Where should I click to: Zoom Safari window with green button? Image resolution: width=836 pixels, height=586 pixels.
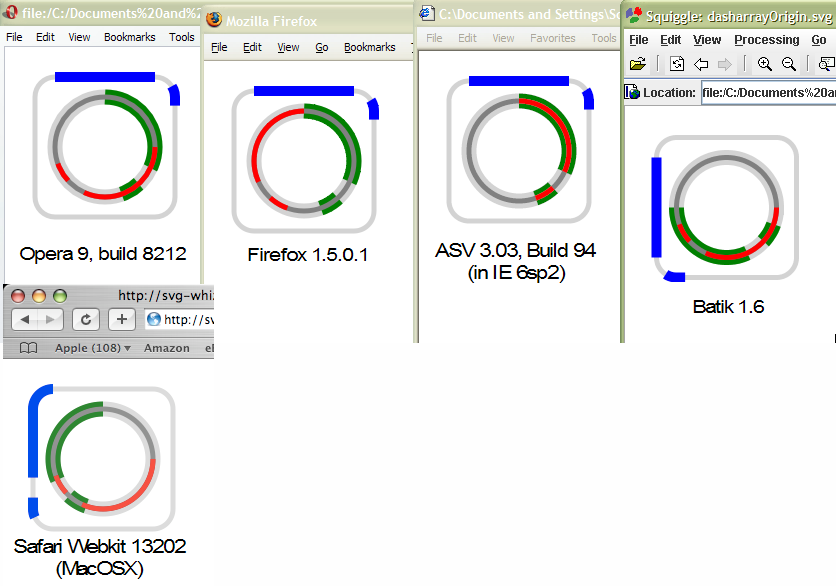click(x=60, y=296)
